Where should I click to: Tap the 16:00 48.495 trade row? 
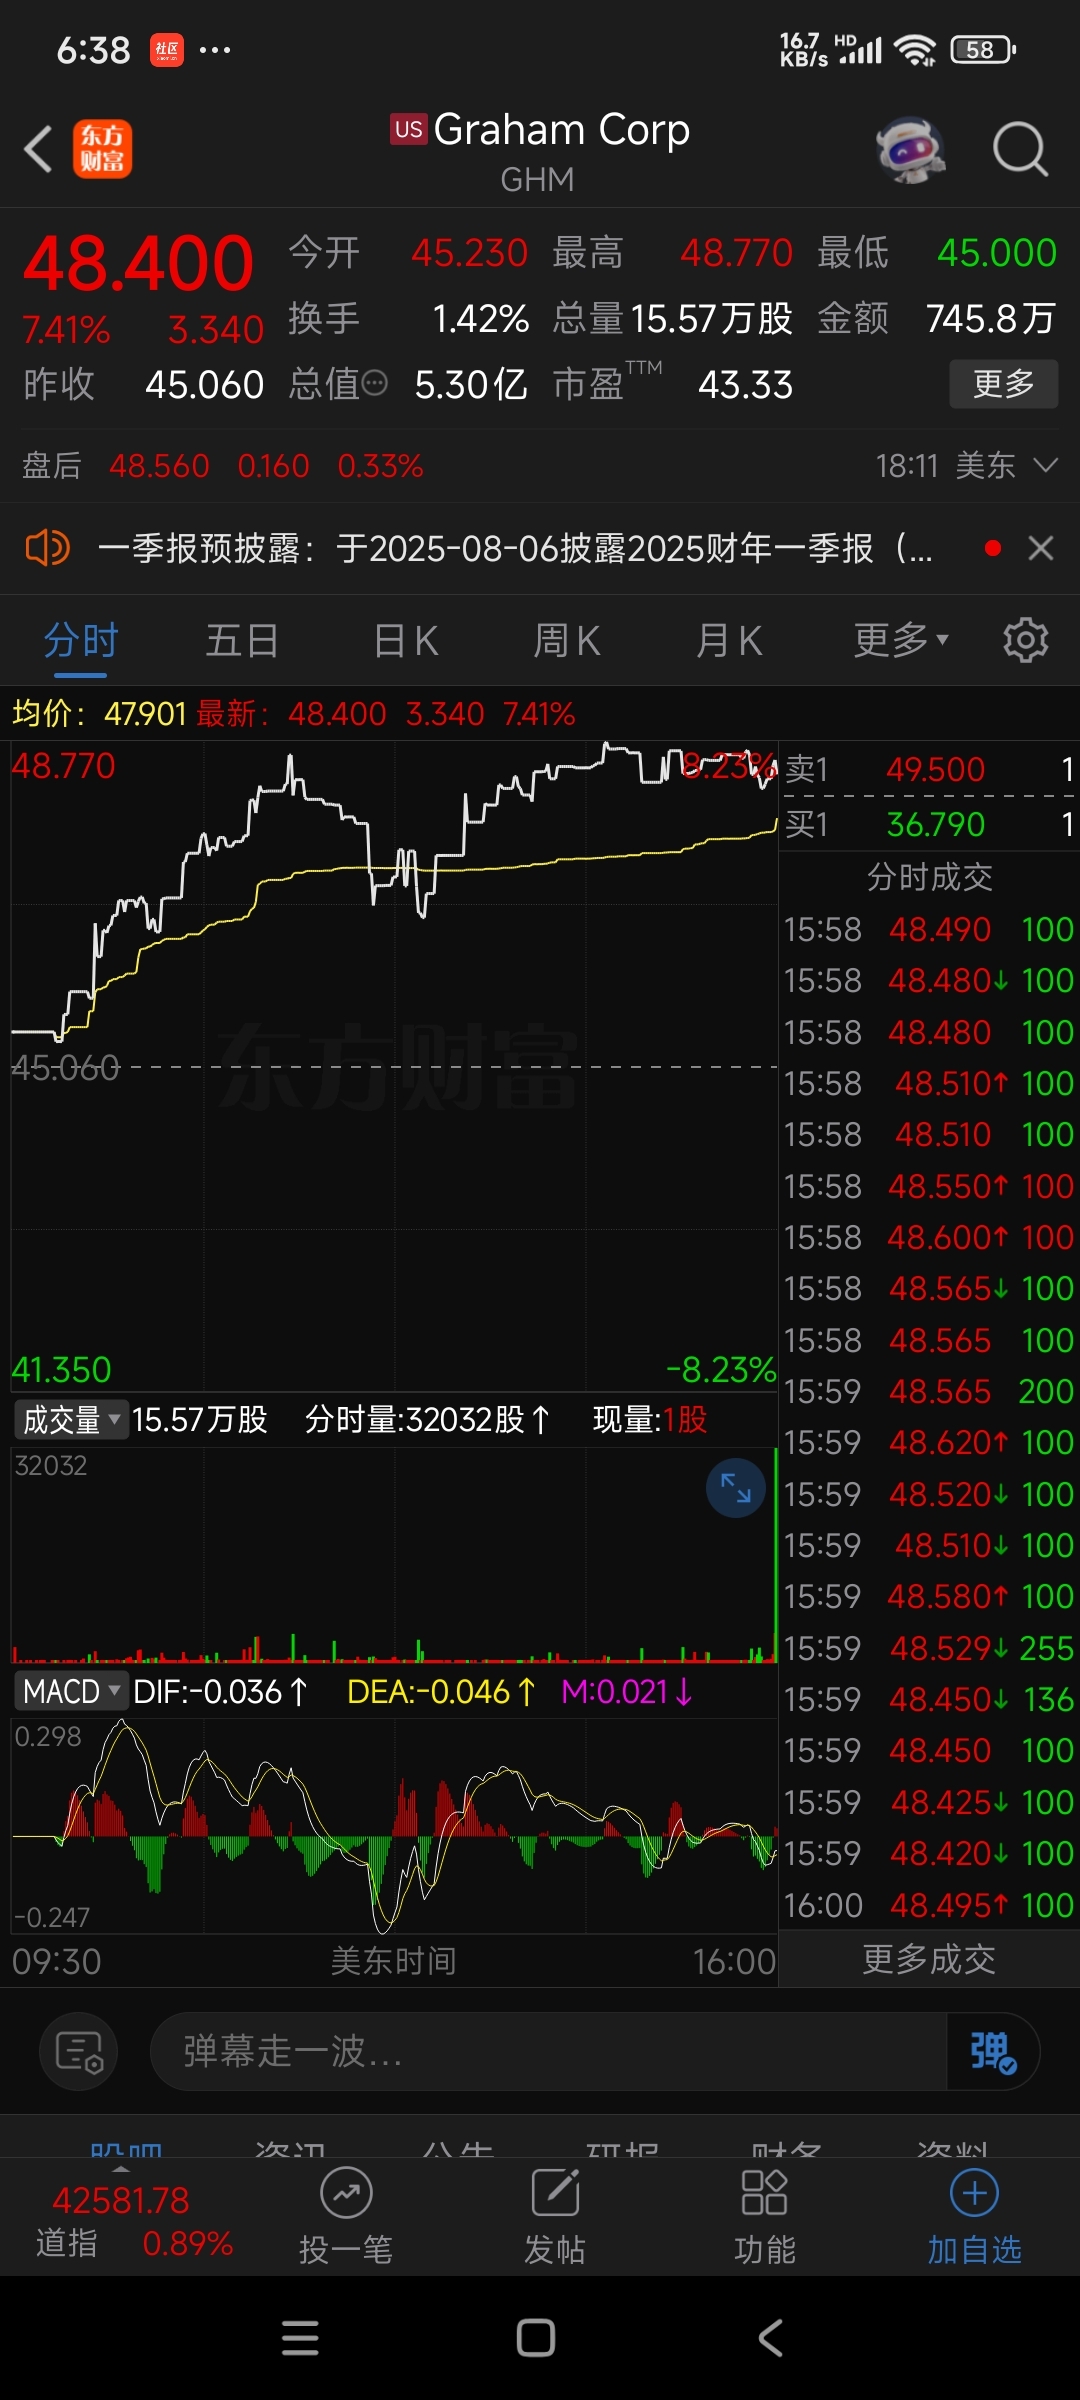pyautogui.click(x=929, y=1905)
